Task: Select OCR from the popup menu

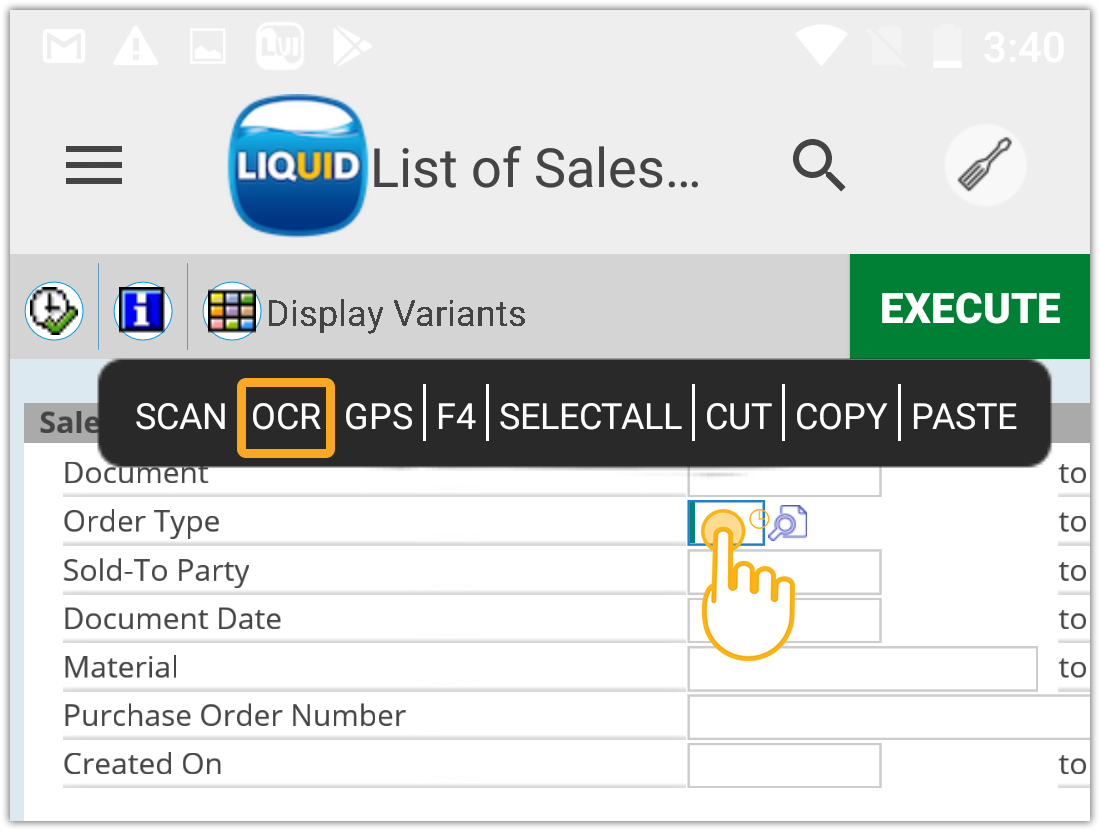Action: pos(286,417)
